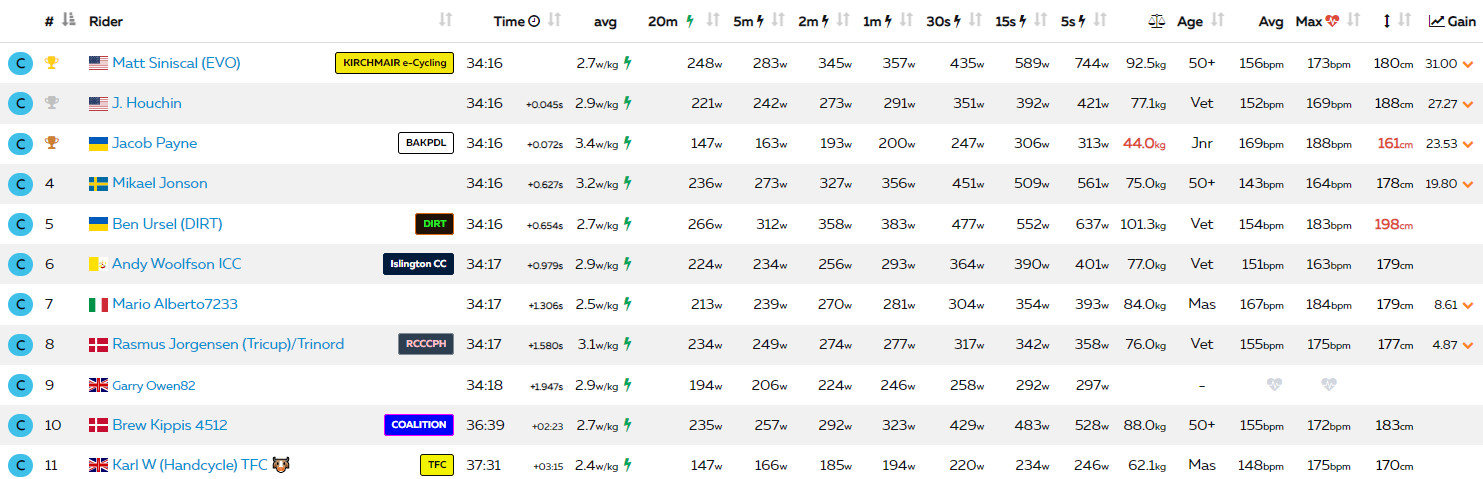Click the green lightning icon next to Mikael Jonson's w/kg

coord(628,183)
